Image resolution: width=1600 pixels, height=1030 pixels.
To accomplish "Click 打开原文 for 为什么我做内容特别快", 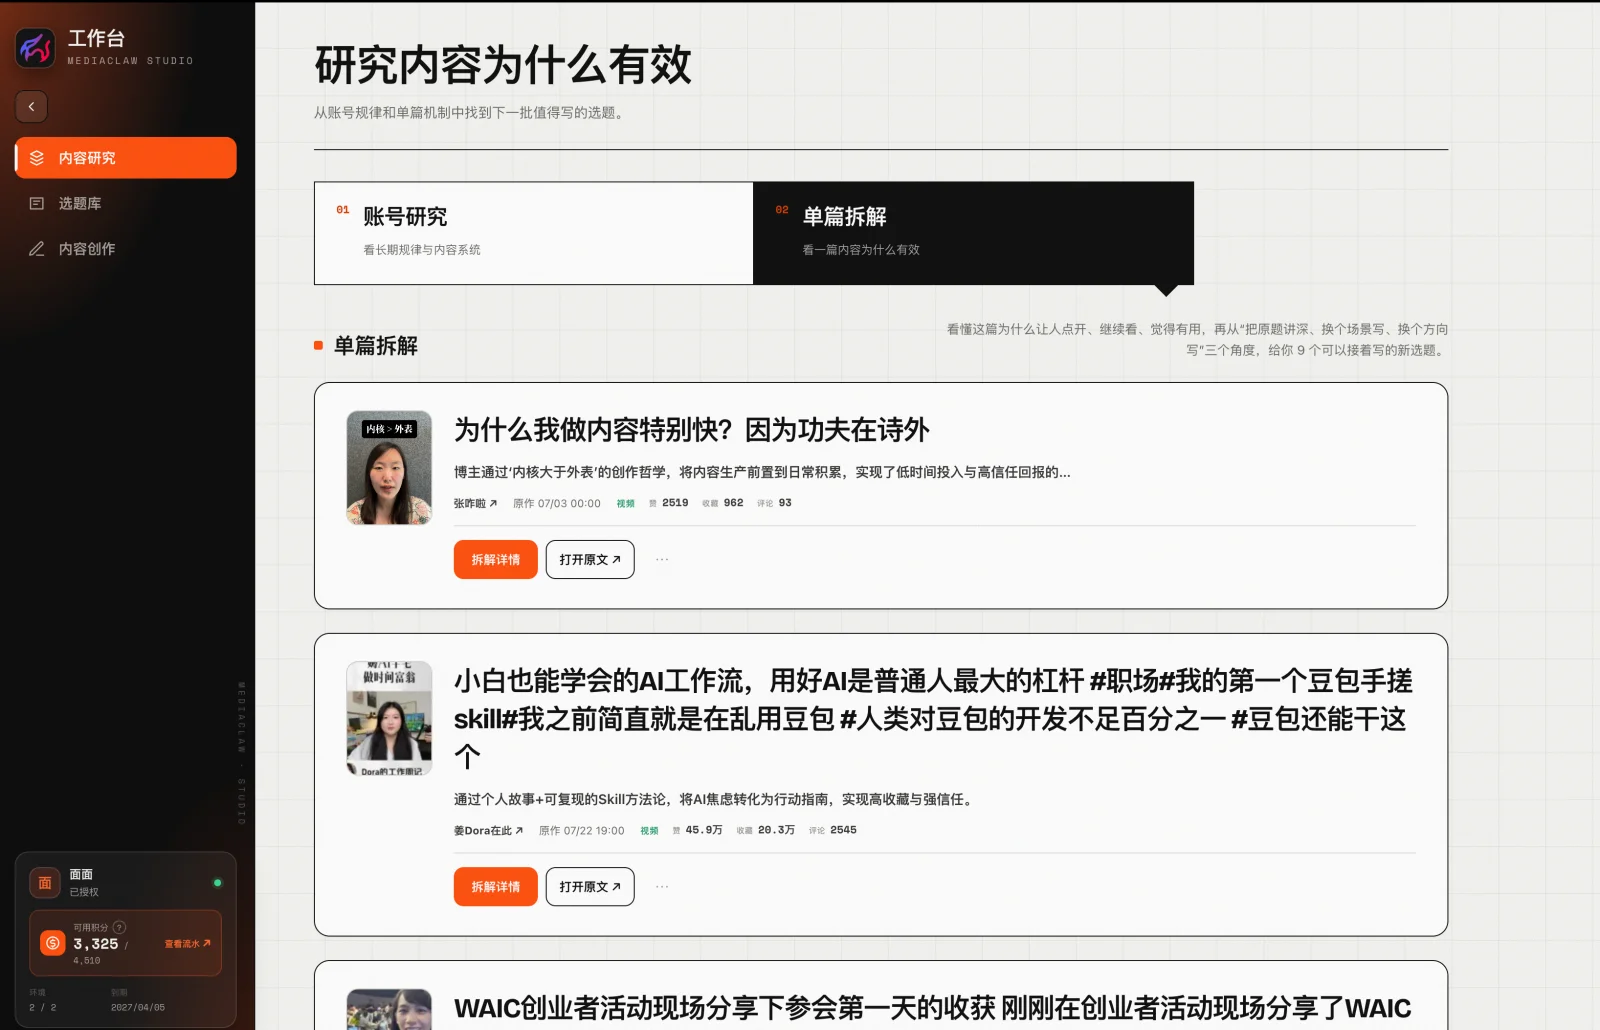I will coord(590,560).
